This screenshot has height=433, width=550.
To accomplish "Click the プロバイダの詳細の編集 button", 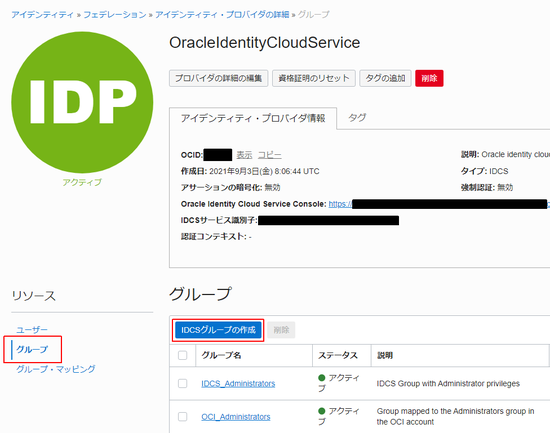I will [x=219, y=78].
